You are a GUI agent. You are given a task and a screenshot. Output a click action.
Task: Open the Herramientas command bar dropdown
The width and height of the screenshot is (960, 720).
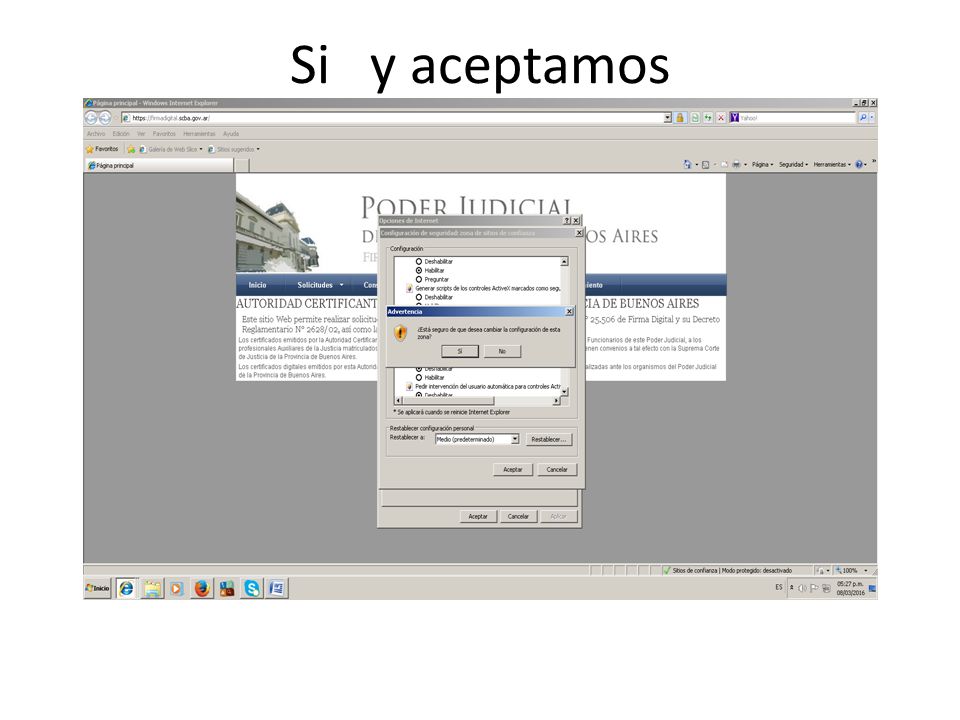pyautogui.click(x=832, y=164)
